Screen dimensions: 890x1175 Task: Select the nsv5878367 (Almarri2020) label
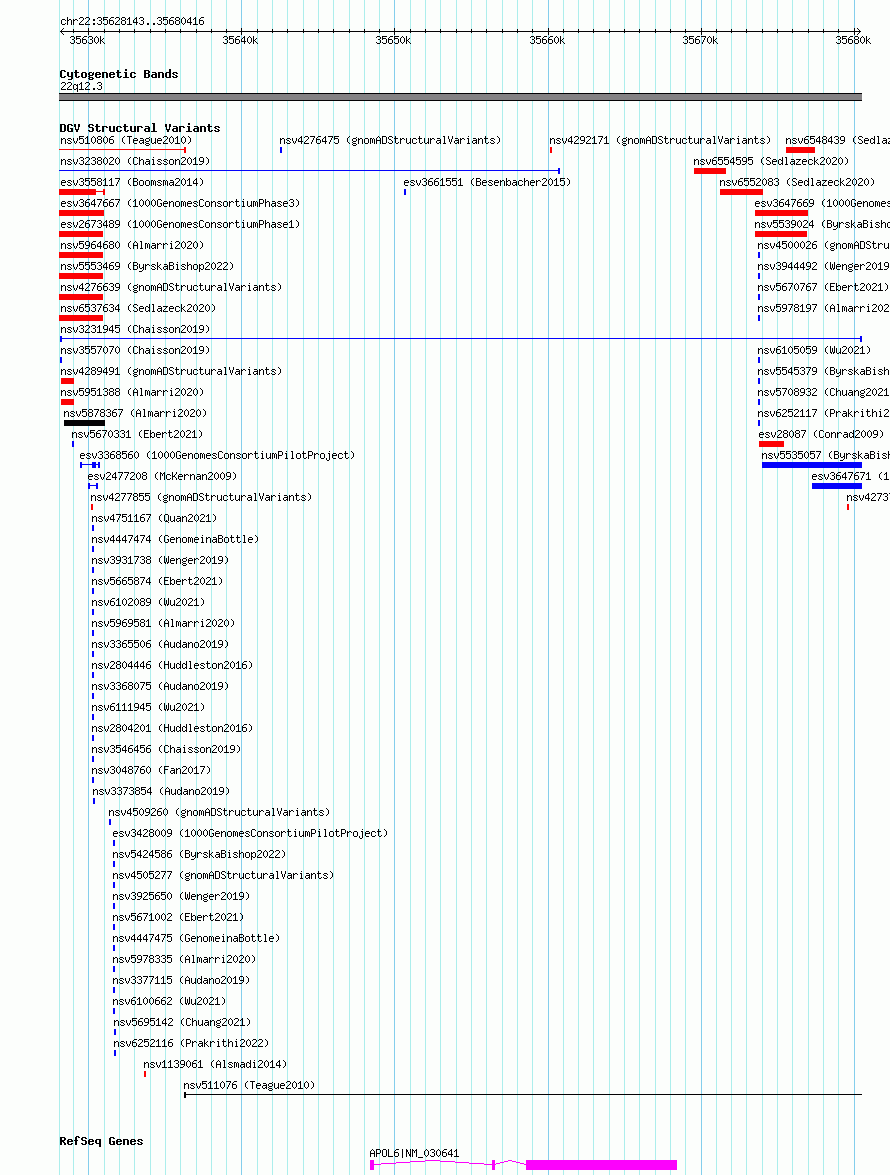click(135, 413)
